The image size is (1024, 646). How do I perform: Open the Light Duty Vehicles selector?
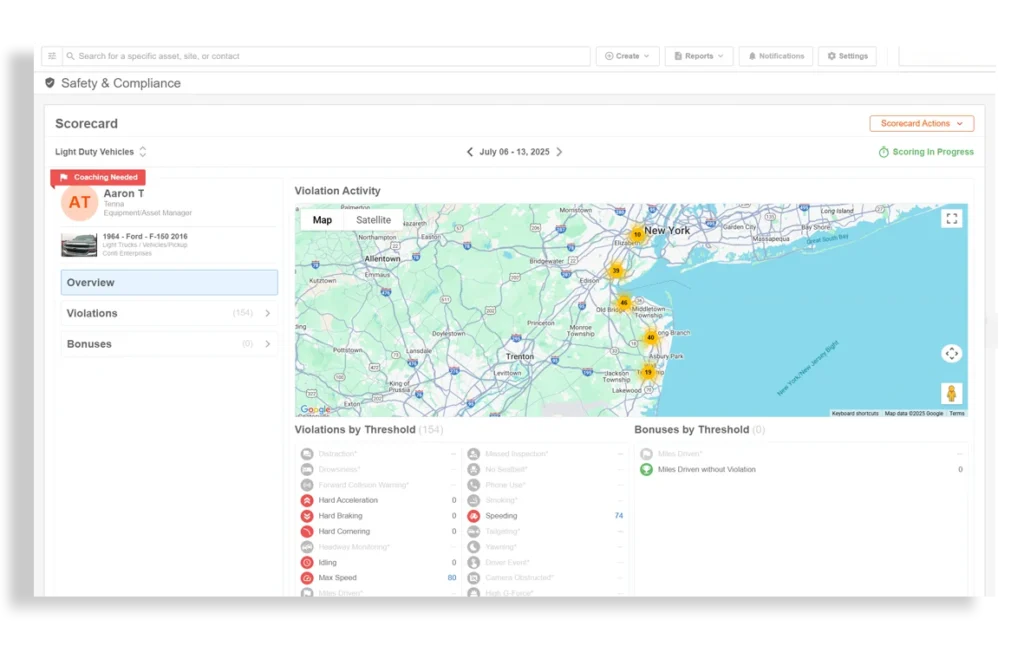click(101, 152)
